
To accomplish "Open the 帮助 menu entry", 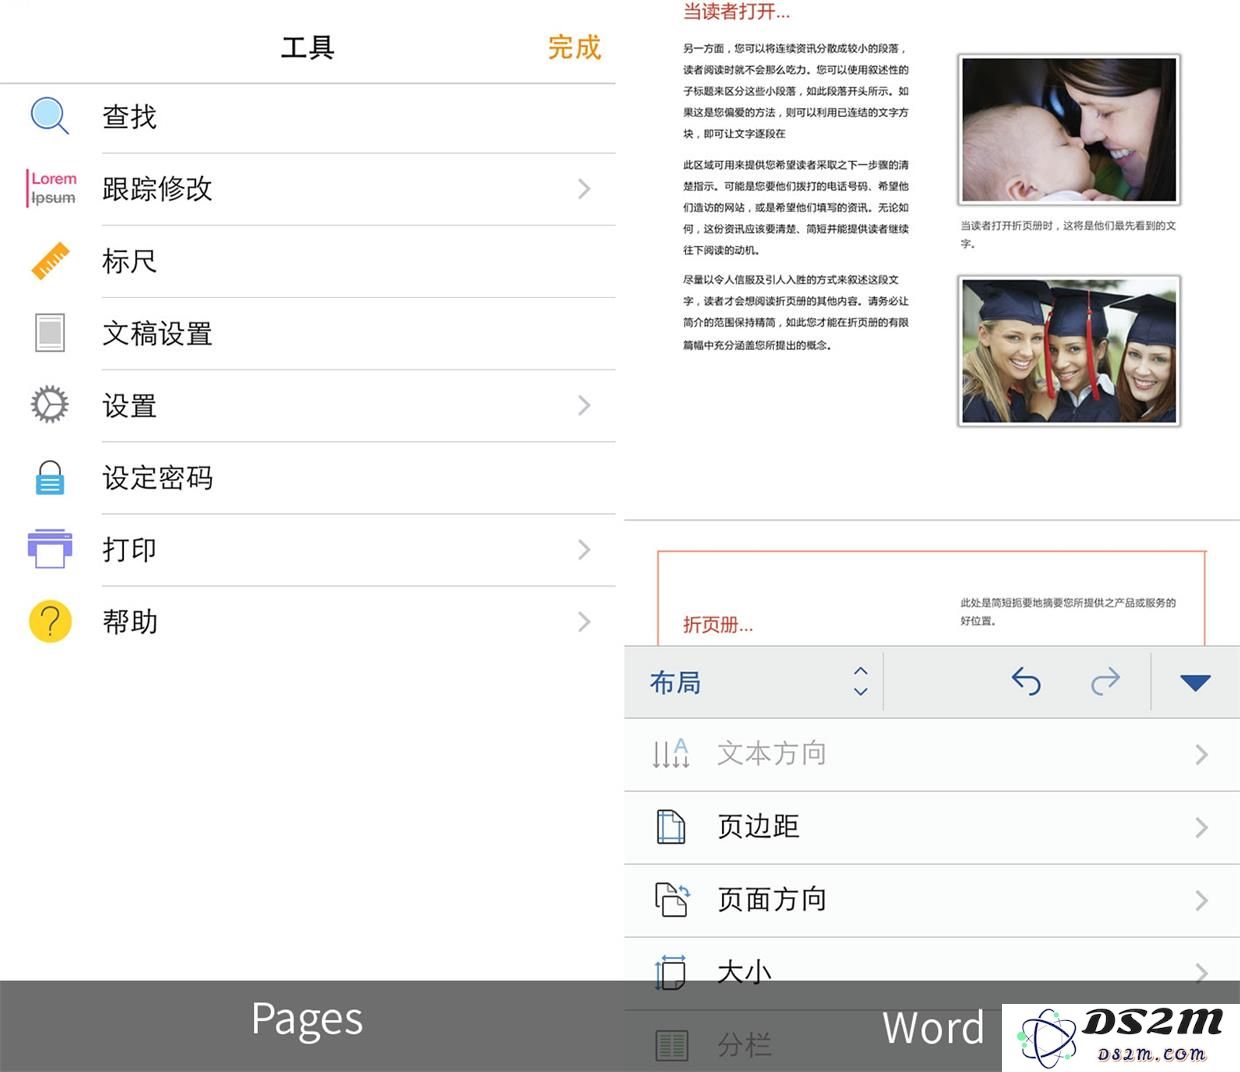I will [308, 622].
